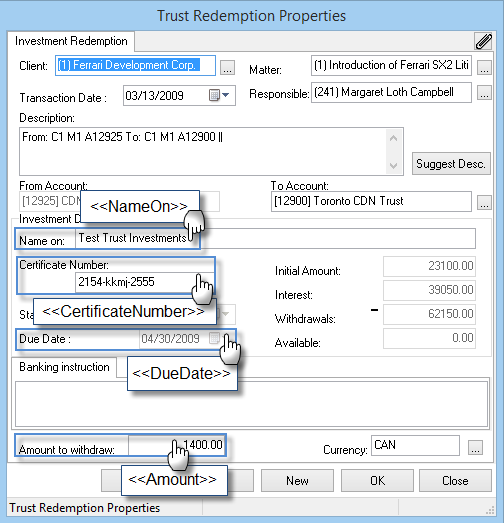Open attachments with the paperclip icon
Screen dimensions: 504x523
click(483, 41)
